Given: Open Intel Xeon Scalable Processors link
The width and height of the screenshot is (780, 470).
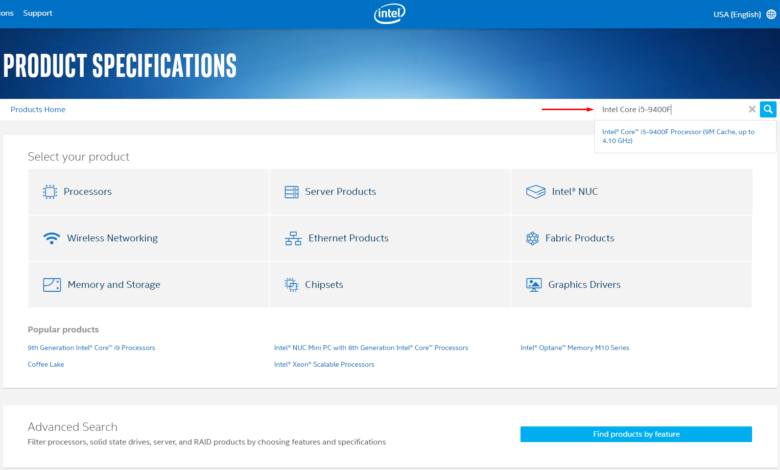Looking at the screenshot, I should point(324,364).
